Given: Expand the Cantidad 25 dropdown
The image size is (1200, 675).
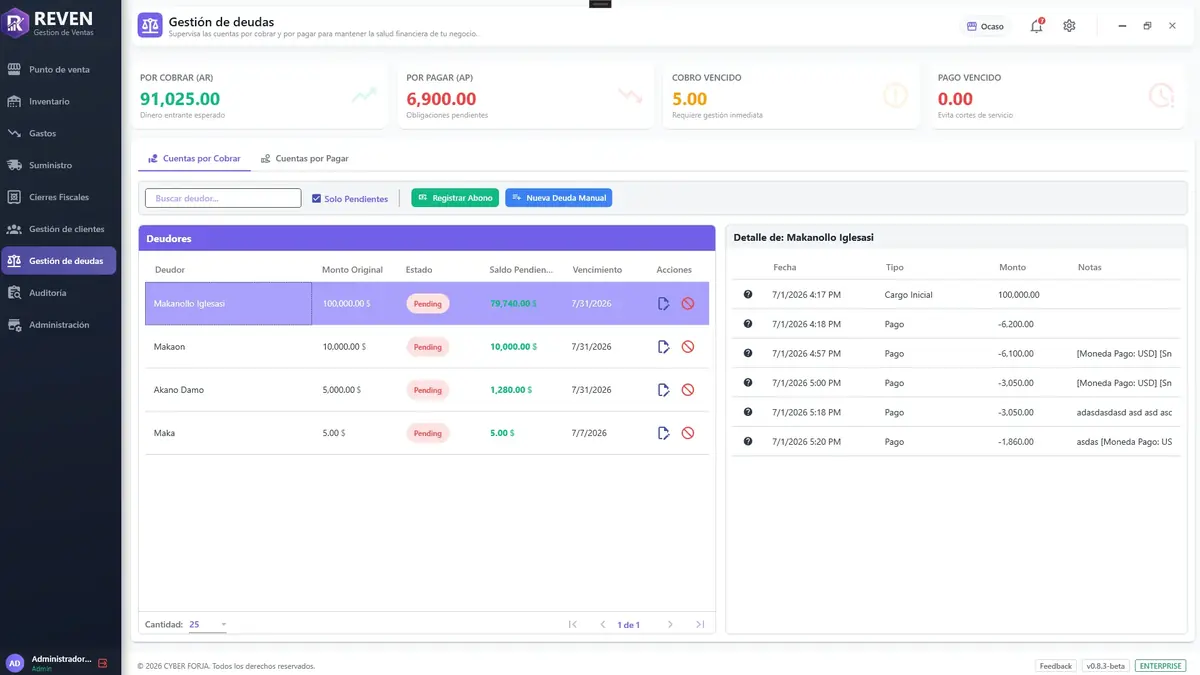Looking at the screenshot, I should coord(208,625).
